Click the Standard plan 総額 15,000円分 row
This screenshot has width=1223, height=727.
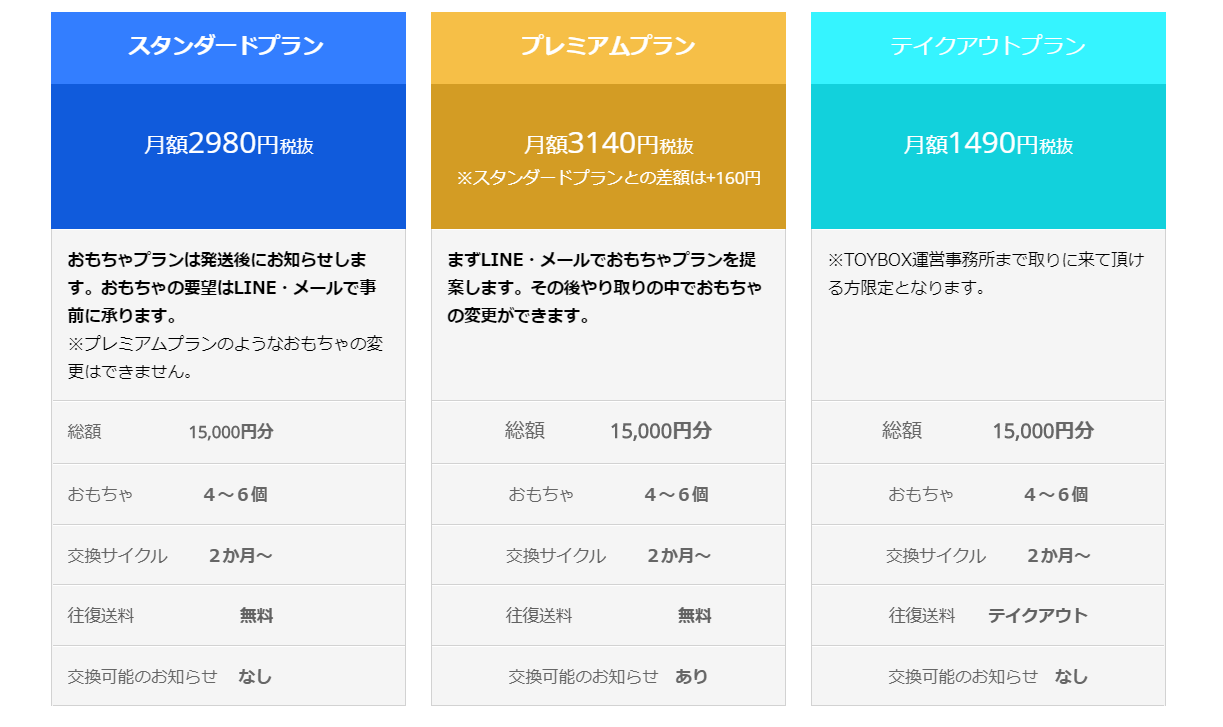[x=228, y=432]
